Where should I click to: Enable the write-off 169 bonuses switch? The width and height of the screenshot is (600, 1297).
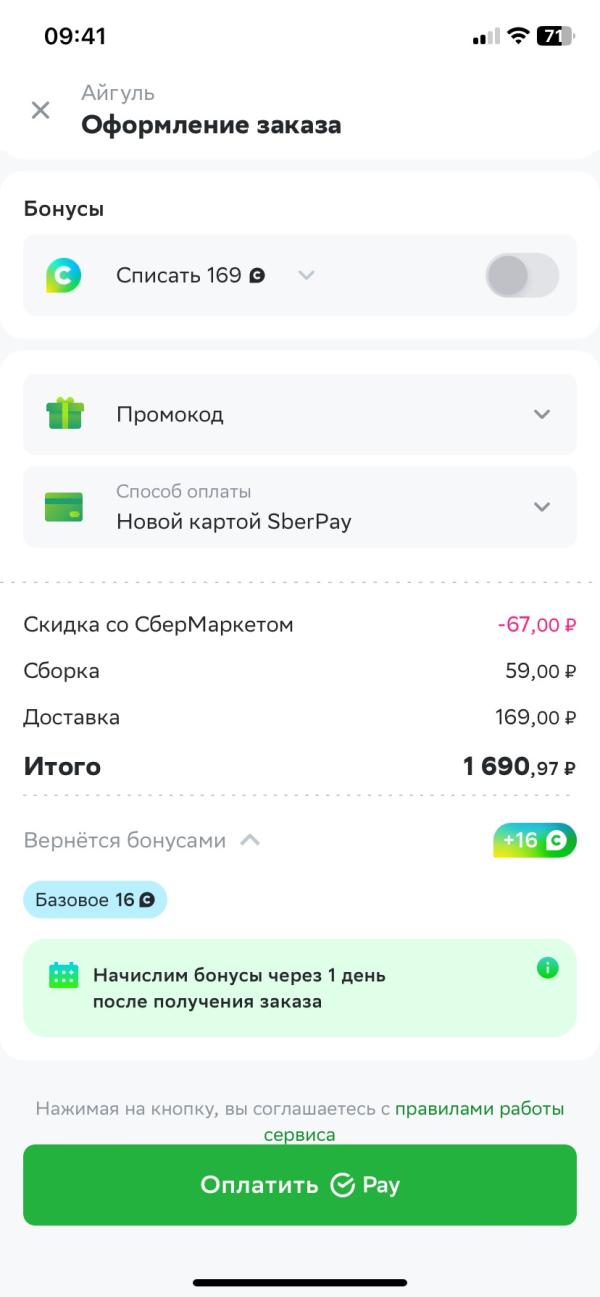pos(522,275)
